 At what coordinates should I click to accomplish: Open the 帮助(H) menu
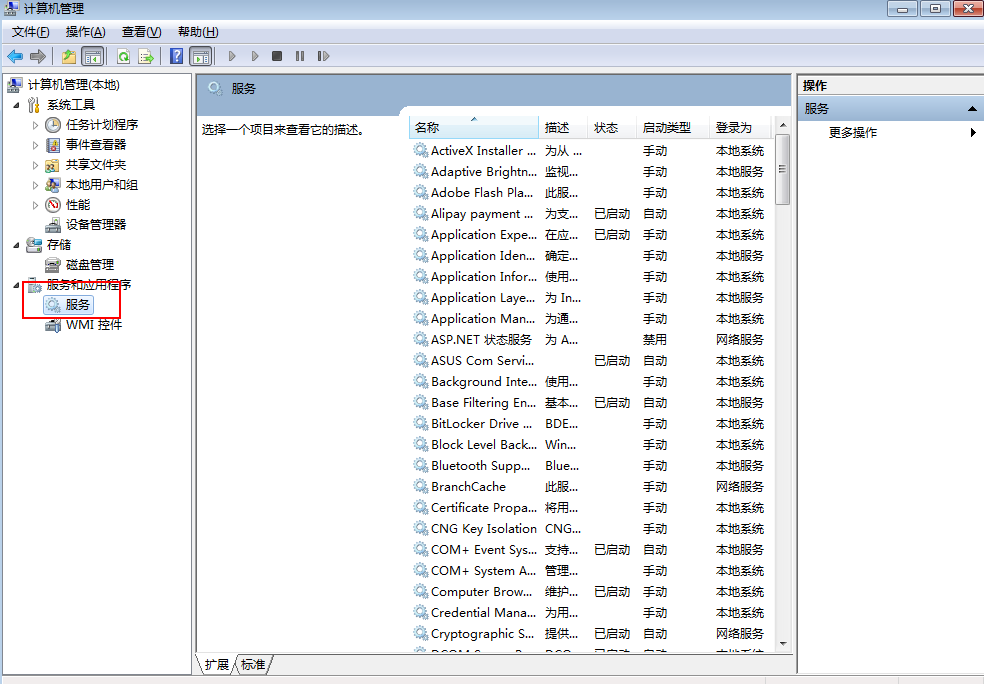198,32
